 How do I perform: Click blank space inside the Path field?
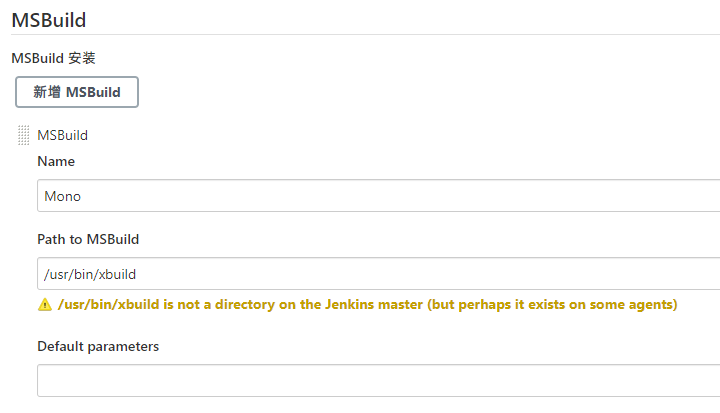click(x=450, y=273)
